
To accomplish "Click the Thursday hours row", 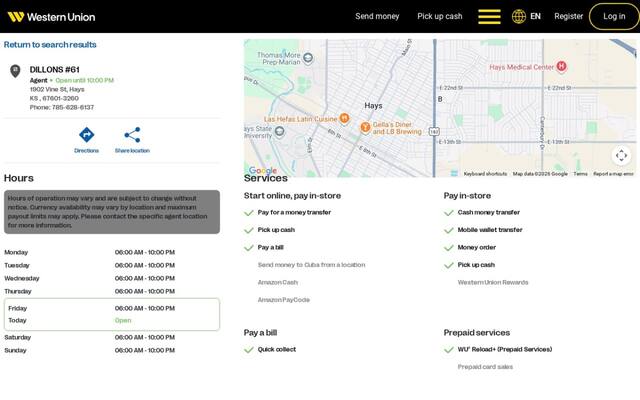I will click(x=112, y=291).
